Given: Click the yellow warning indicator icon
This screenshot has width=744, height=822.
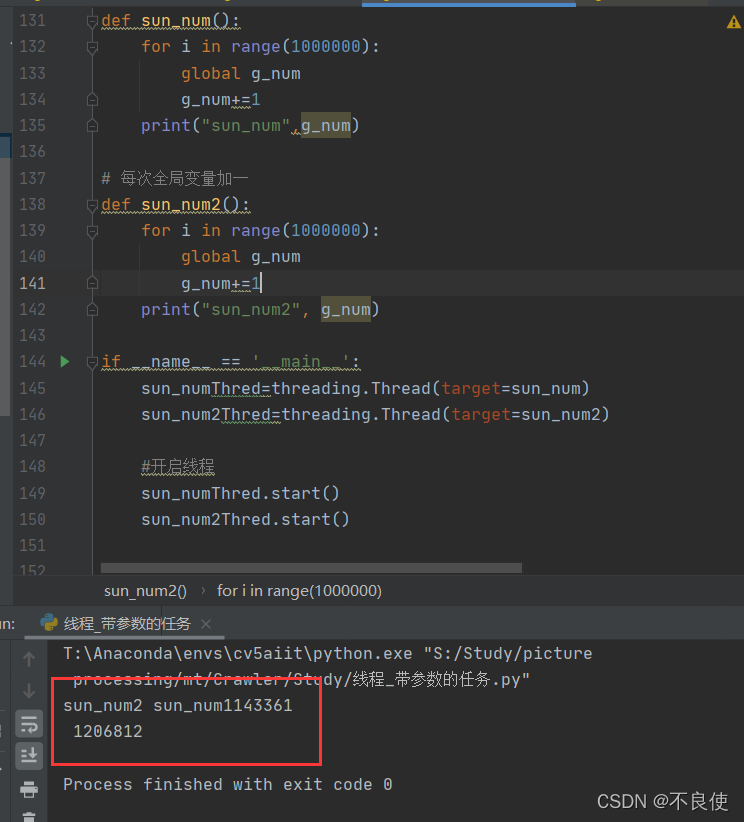Looking at the screenshot, I should pos(734,22).
